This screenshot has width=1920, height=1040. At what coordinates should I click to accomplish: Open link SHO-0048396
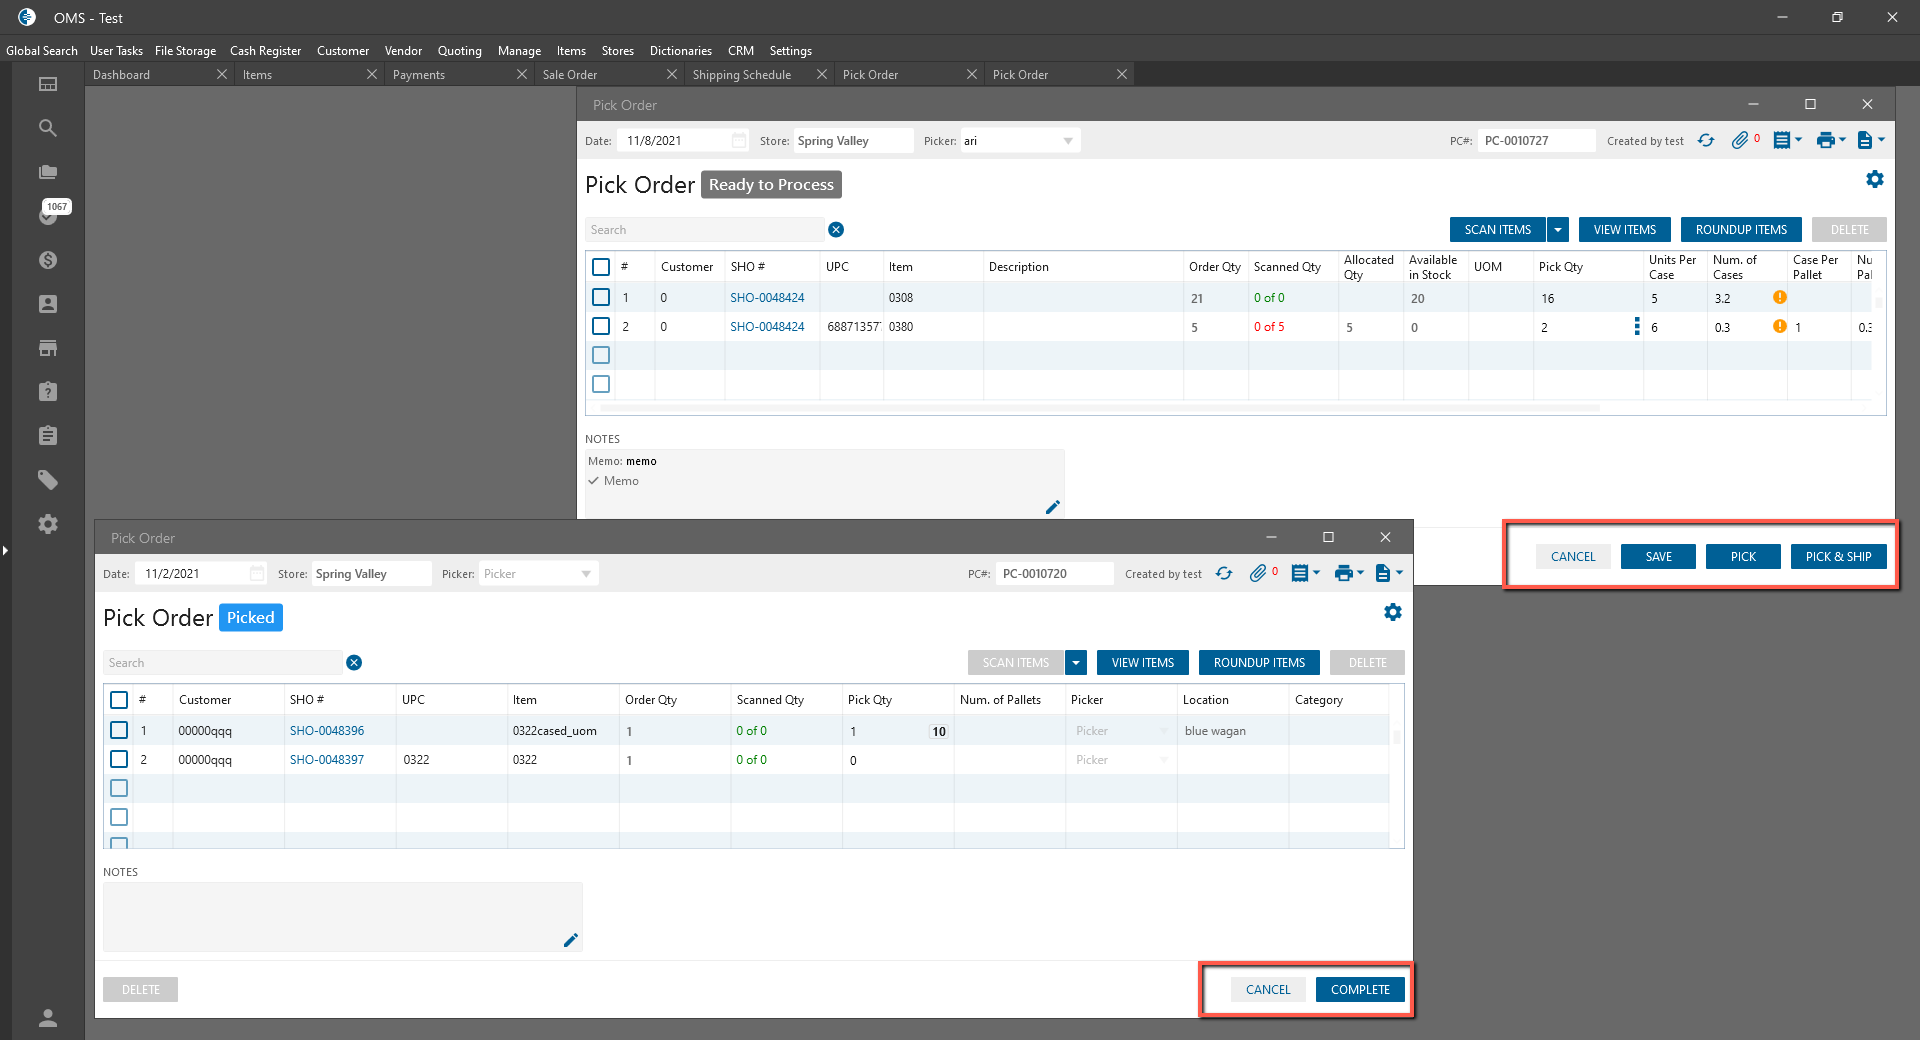pos(327,731)
